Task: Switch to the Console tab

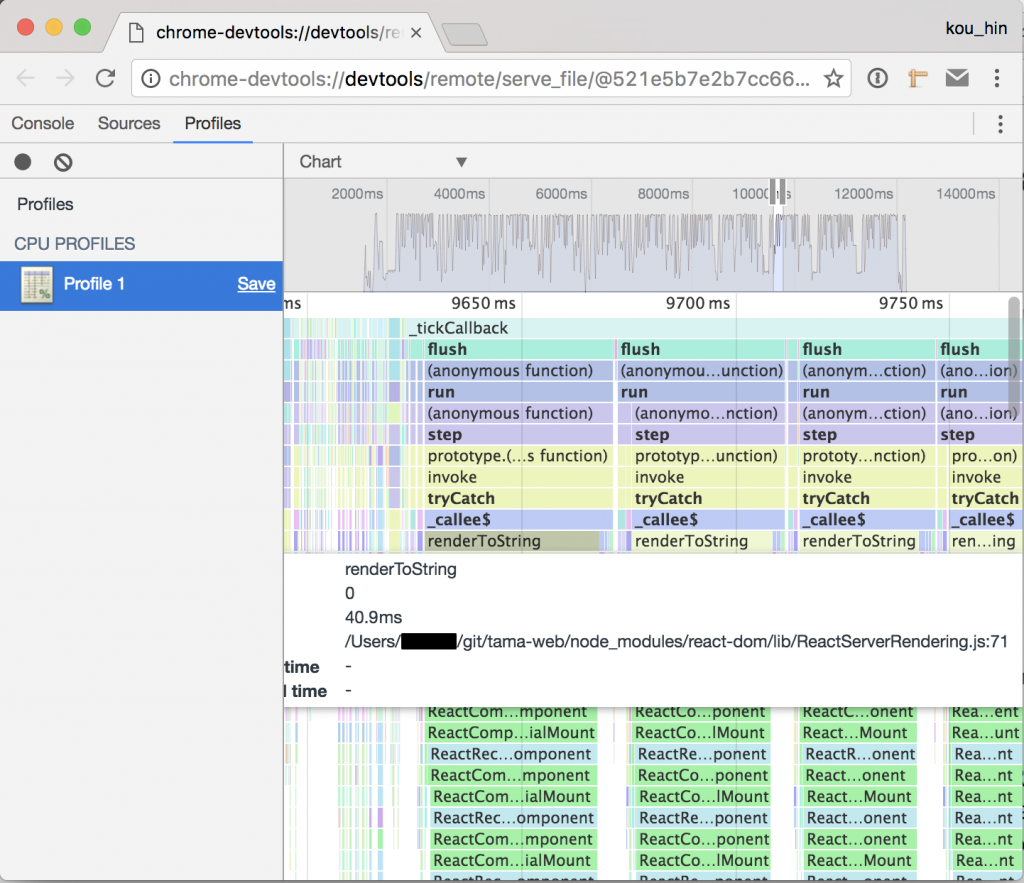Action: click(x=42, y=122)
